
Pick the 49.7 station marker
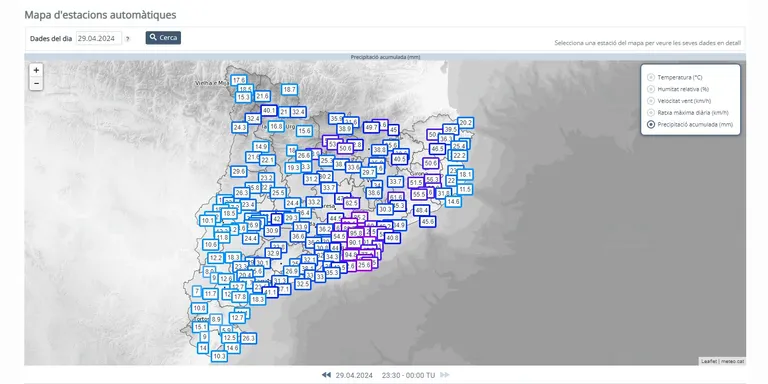click(x=371, y=127)
